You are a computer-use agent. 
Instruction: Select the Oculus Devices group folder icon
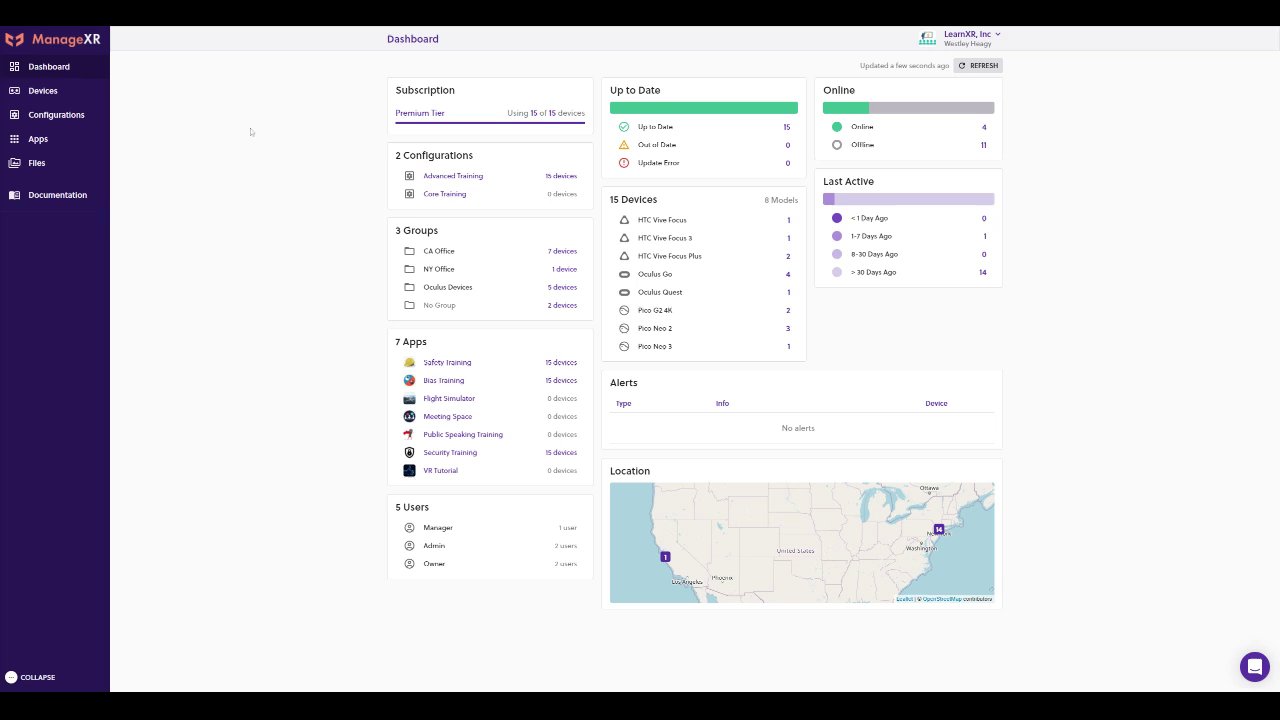point(409,287)
